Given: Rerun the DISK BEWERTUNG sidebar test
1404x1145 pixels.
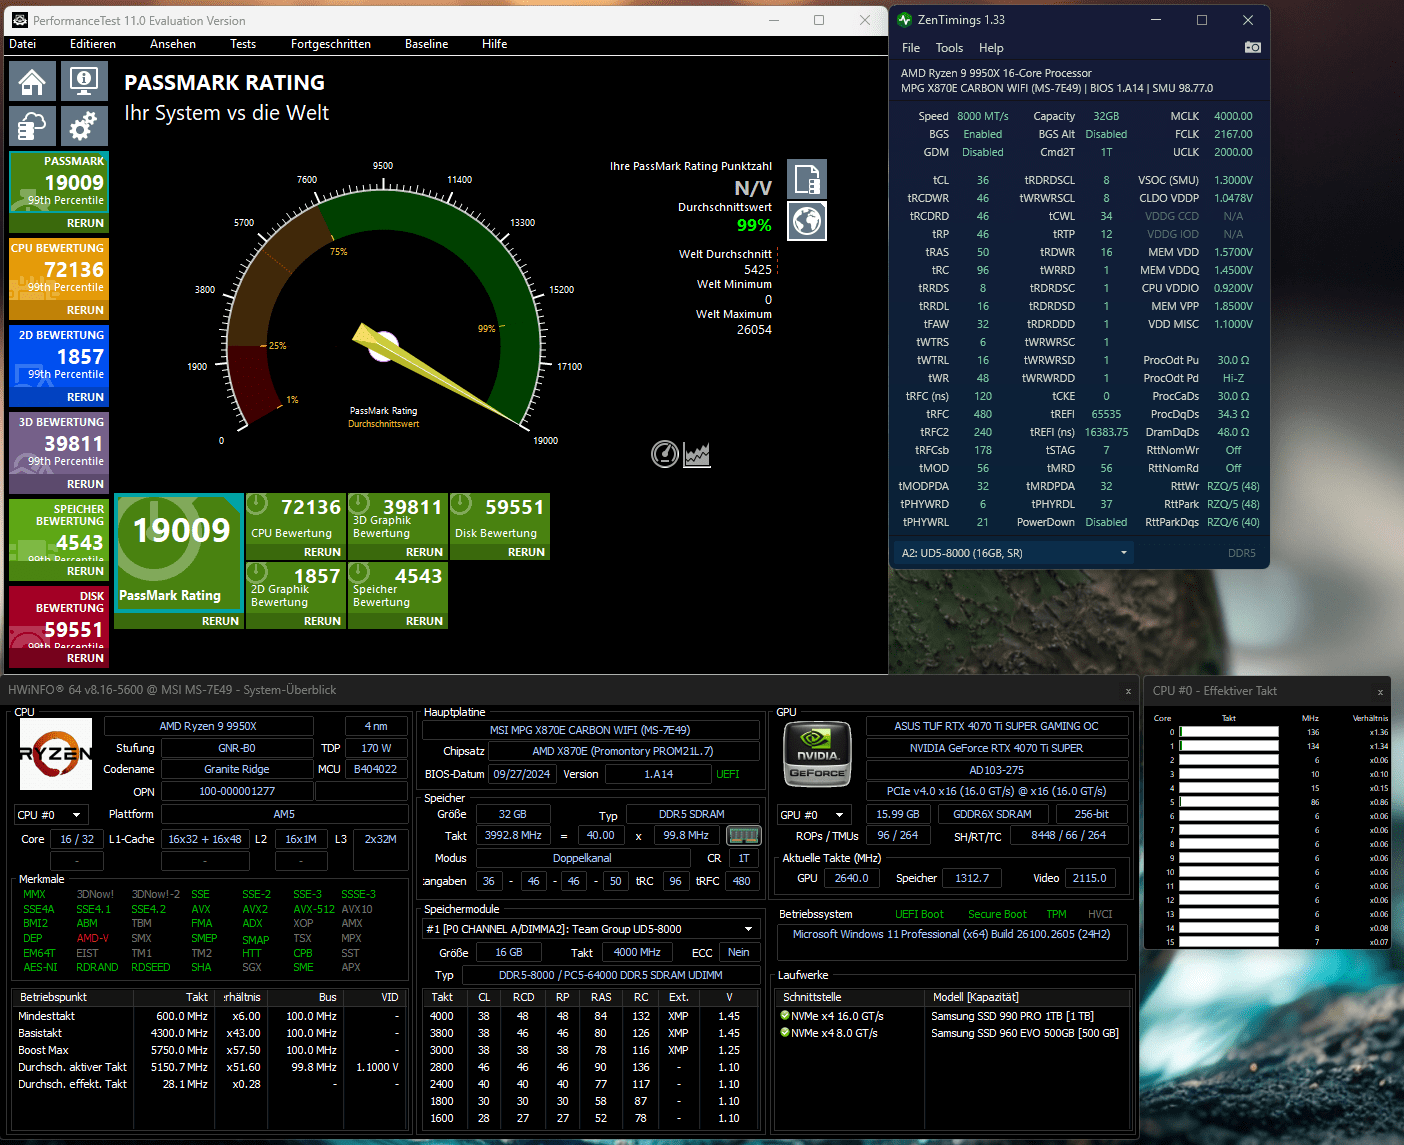Looking at the screenshot, I should coord(85,658).
